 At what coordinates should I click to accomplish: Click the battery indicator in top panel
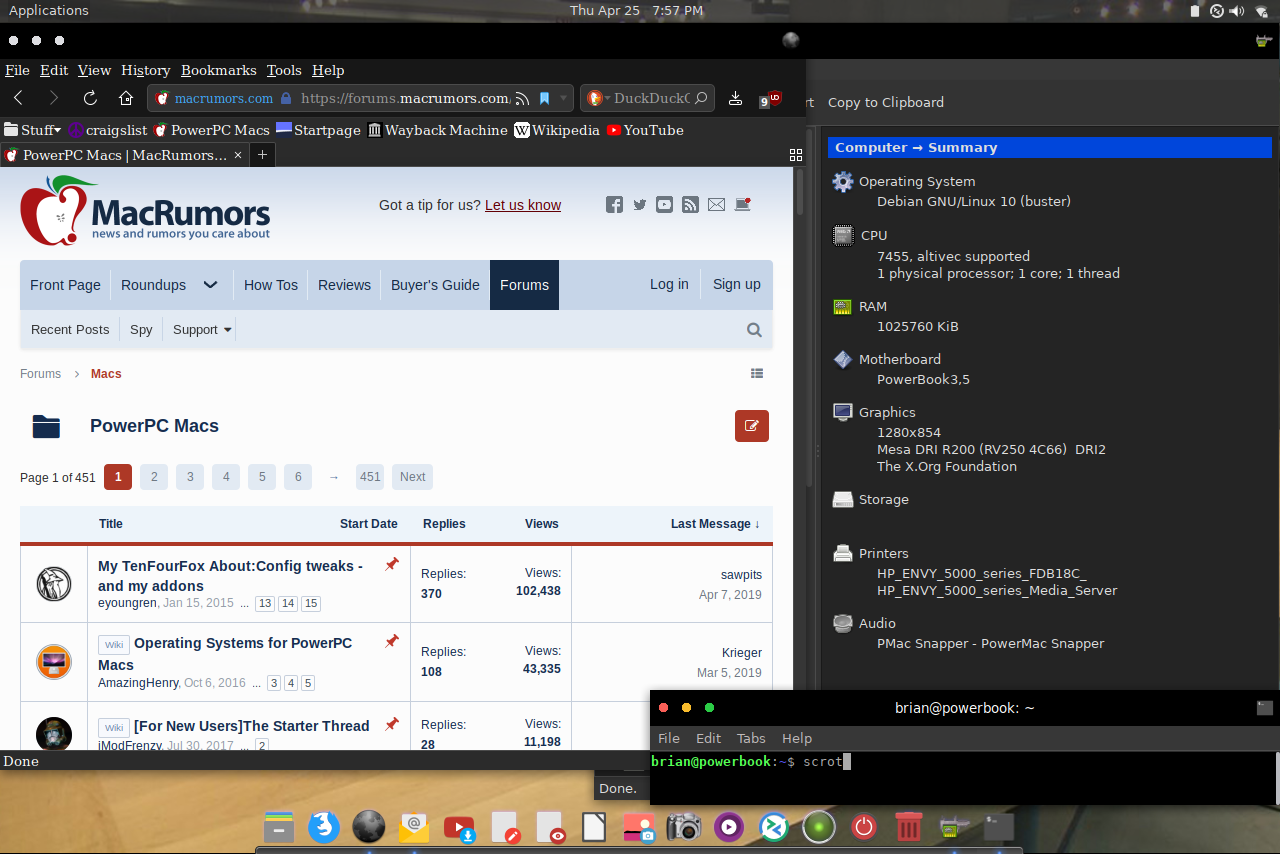coord(1195,11)
